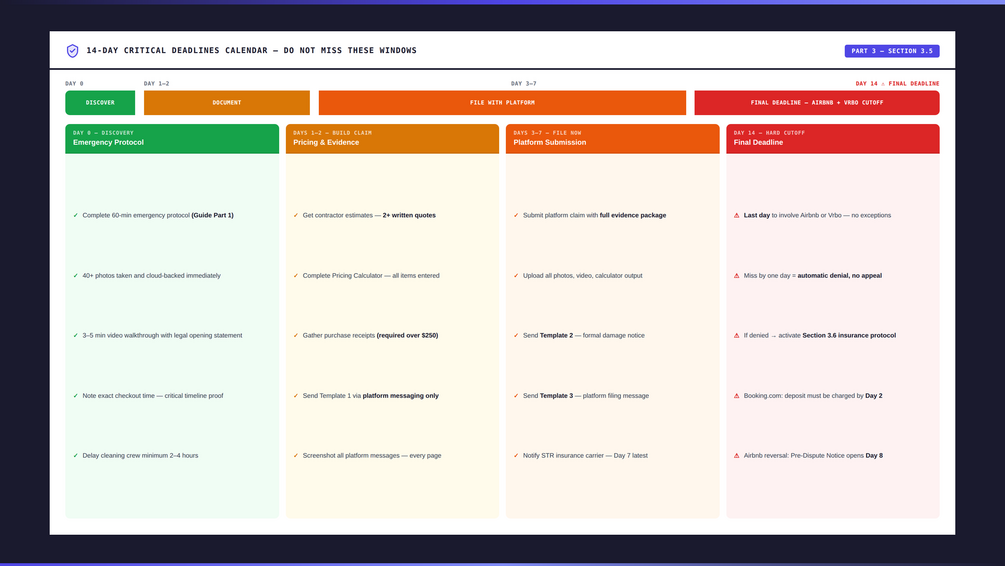Click warning icon beside If denied activate Section 3.6
This screenshot has height=566, width=1005.
coord(736,335)
